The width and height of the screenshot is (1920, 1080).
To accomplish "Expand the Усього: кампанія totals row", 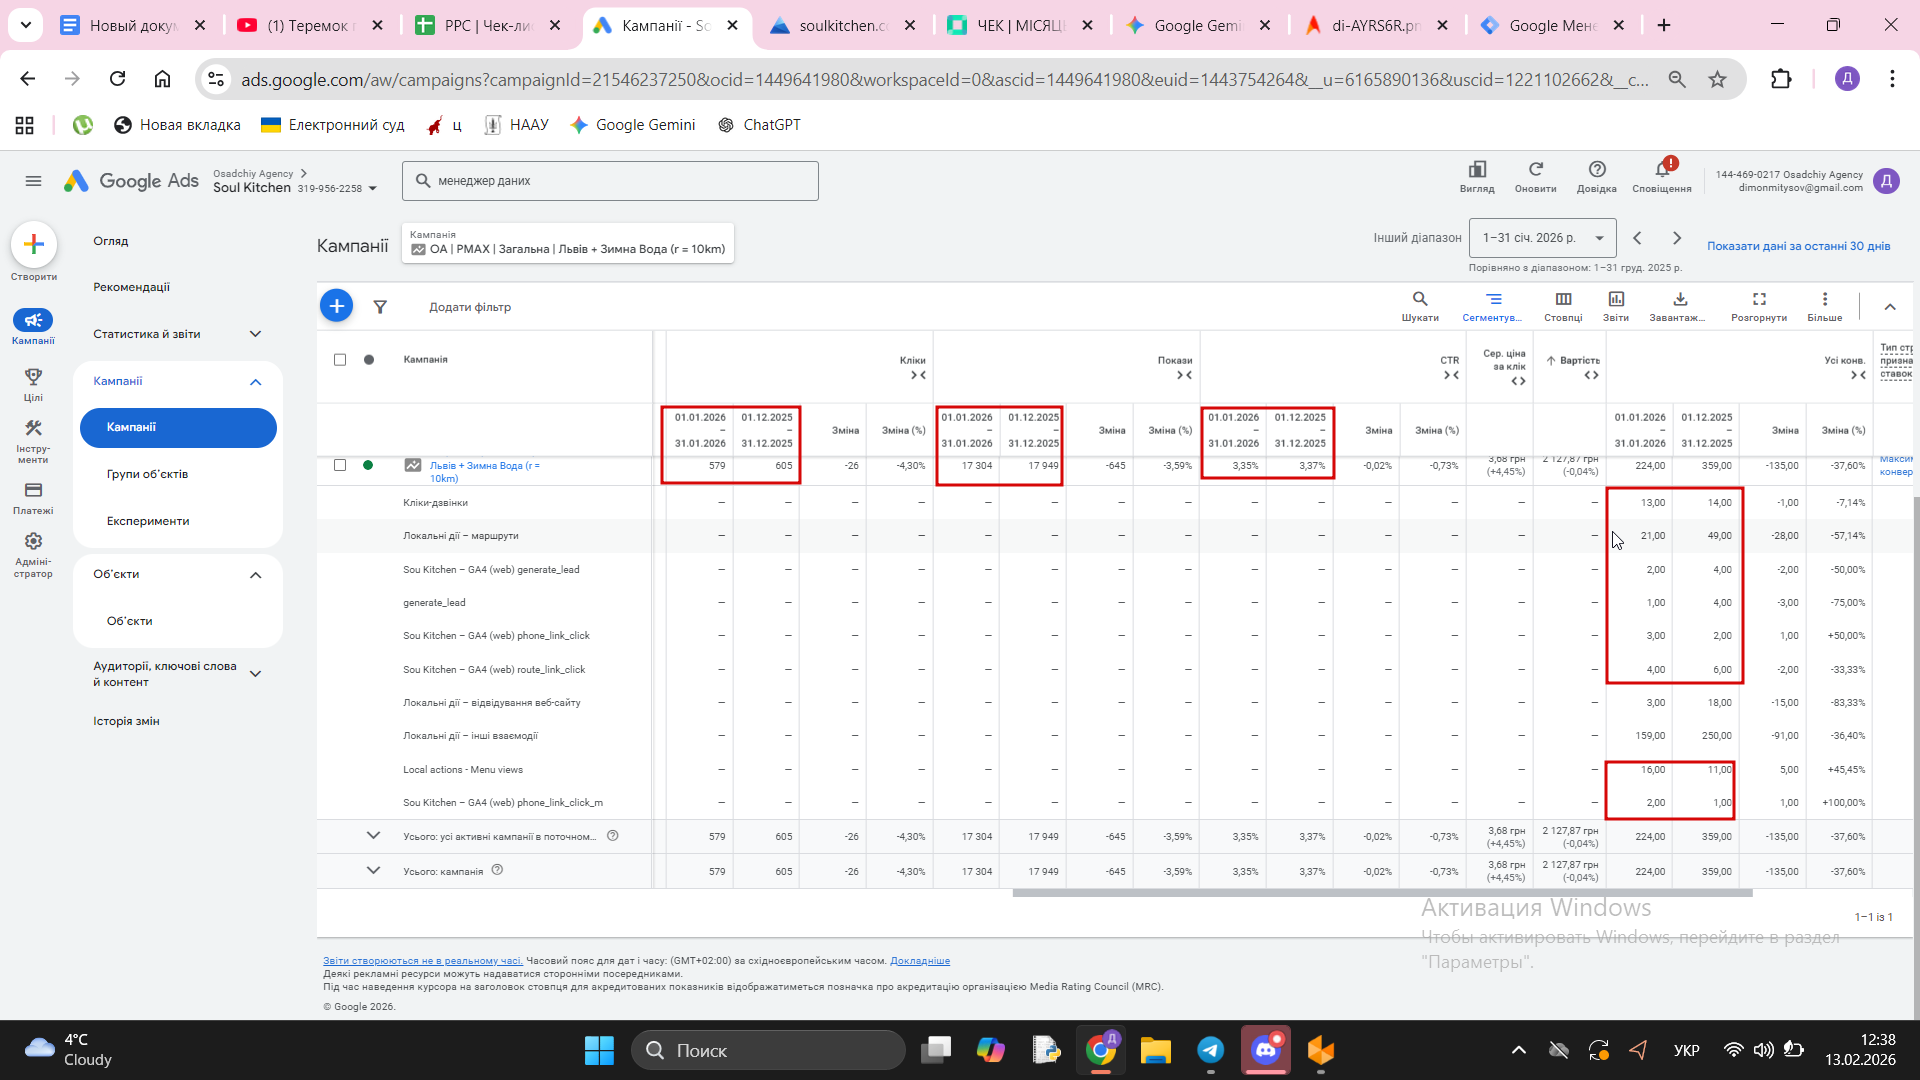I will 373,870.
